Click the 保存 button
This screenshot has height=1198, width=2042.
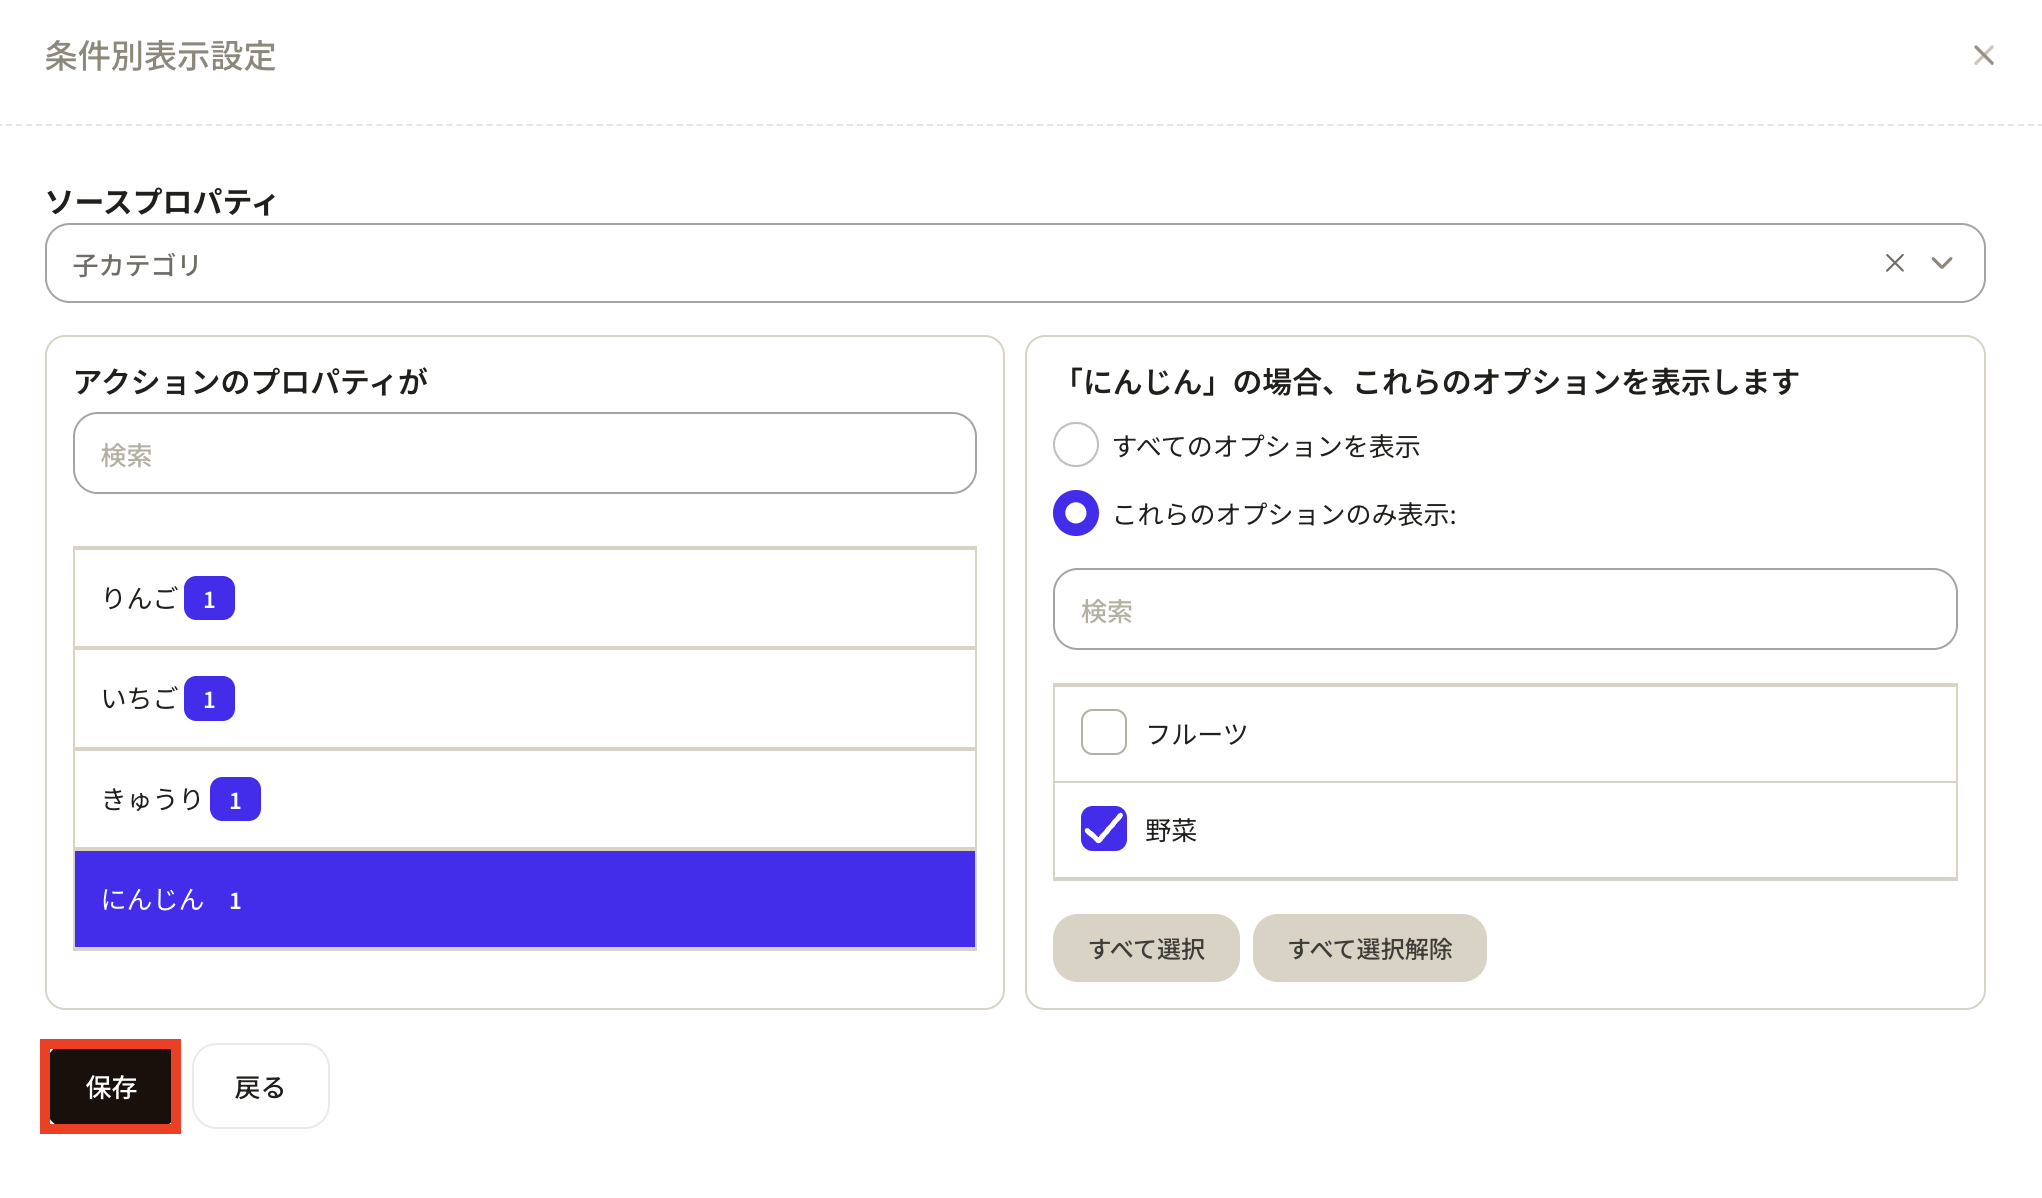click(x=111, y=1087)
